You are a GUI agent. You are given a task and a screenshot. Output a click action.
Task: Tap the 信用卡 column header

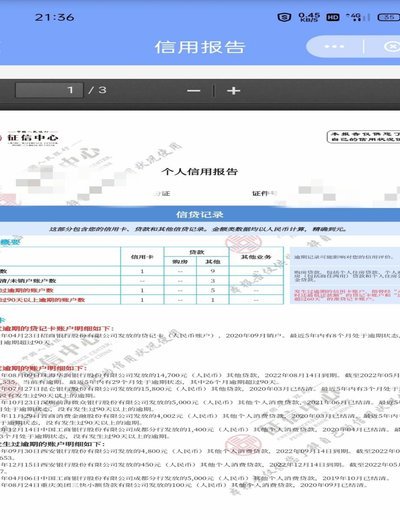click(x=142, y=257)
